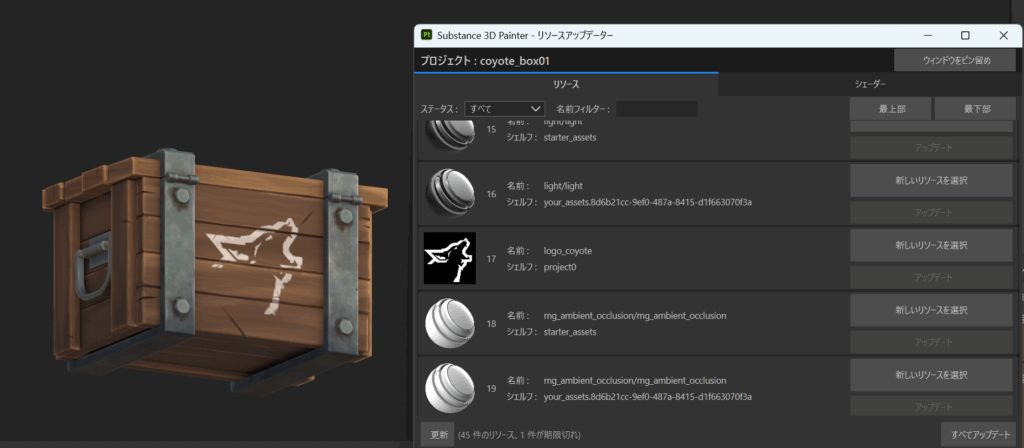
Task: Click the すべてアップデート button
Action: click(977, 435)
